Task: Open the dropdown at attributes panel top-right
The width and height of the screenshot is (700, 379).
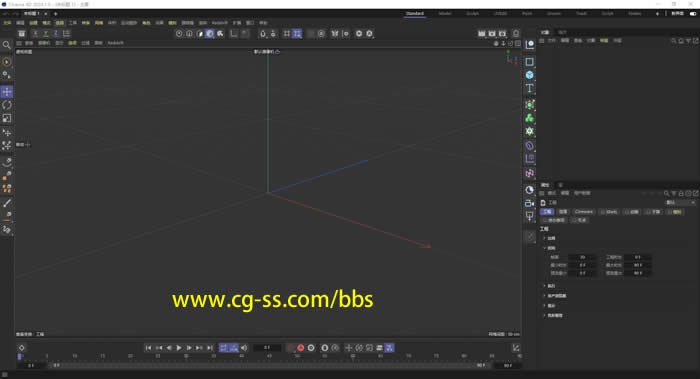Action: click(x=680, y=203)
